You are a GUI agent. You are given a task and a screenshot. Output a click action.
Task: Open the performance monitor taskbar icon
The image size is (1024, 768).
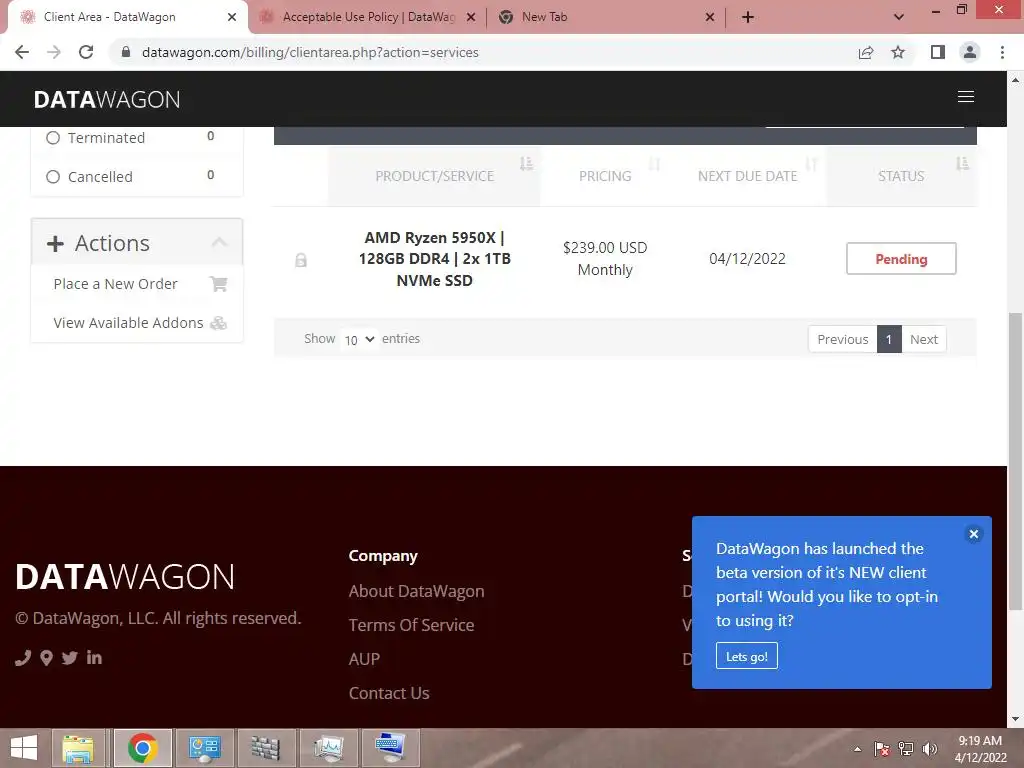click(x=328, y=748)
